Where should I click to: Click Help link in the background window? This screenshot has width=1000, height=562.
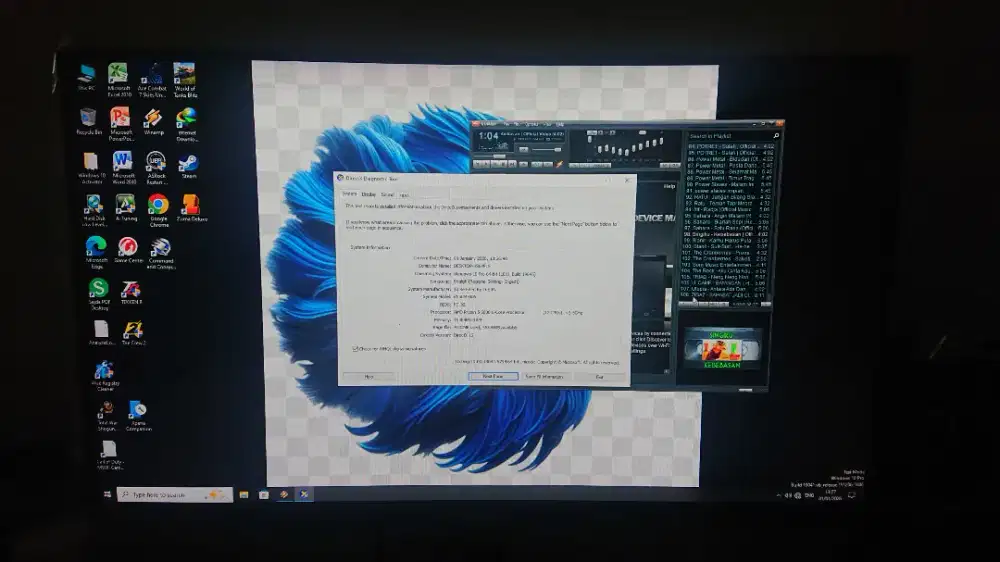[x=669, y=186]
